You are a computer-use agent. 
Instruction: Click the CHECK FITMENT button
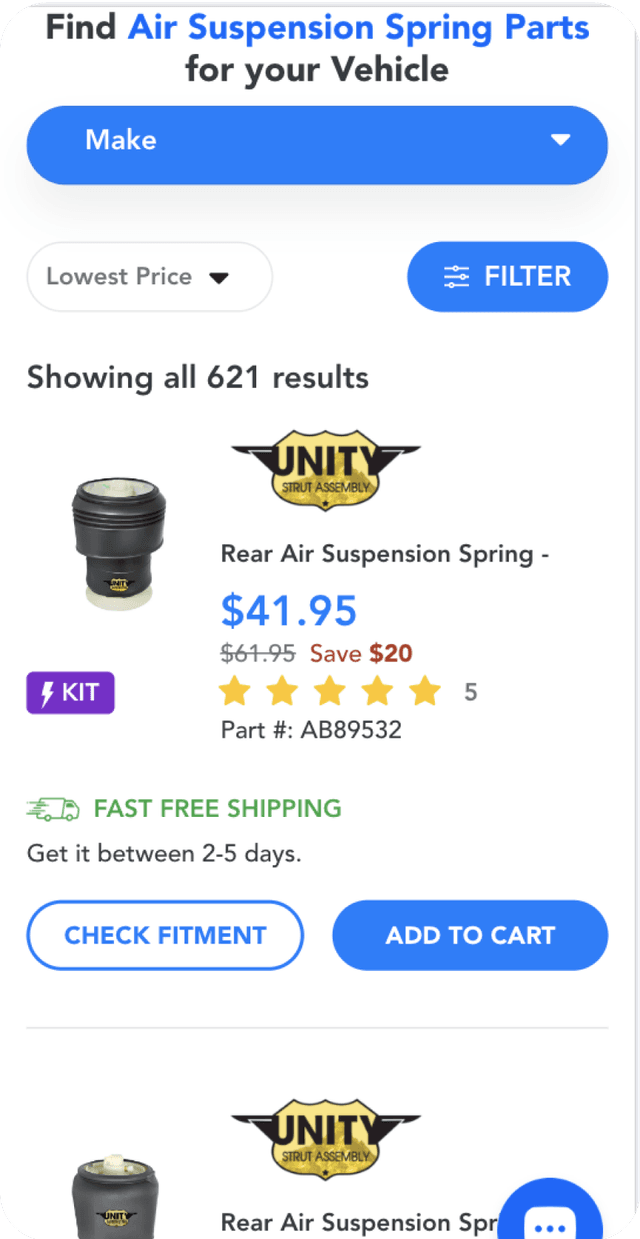pyautogui.click(x=165, y=935)
